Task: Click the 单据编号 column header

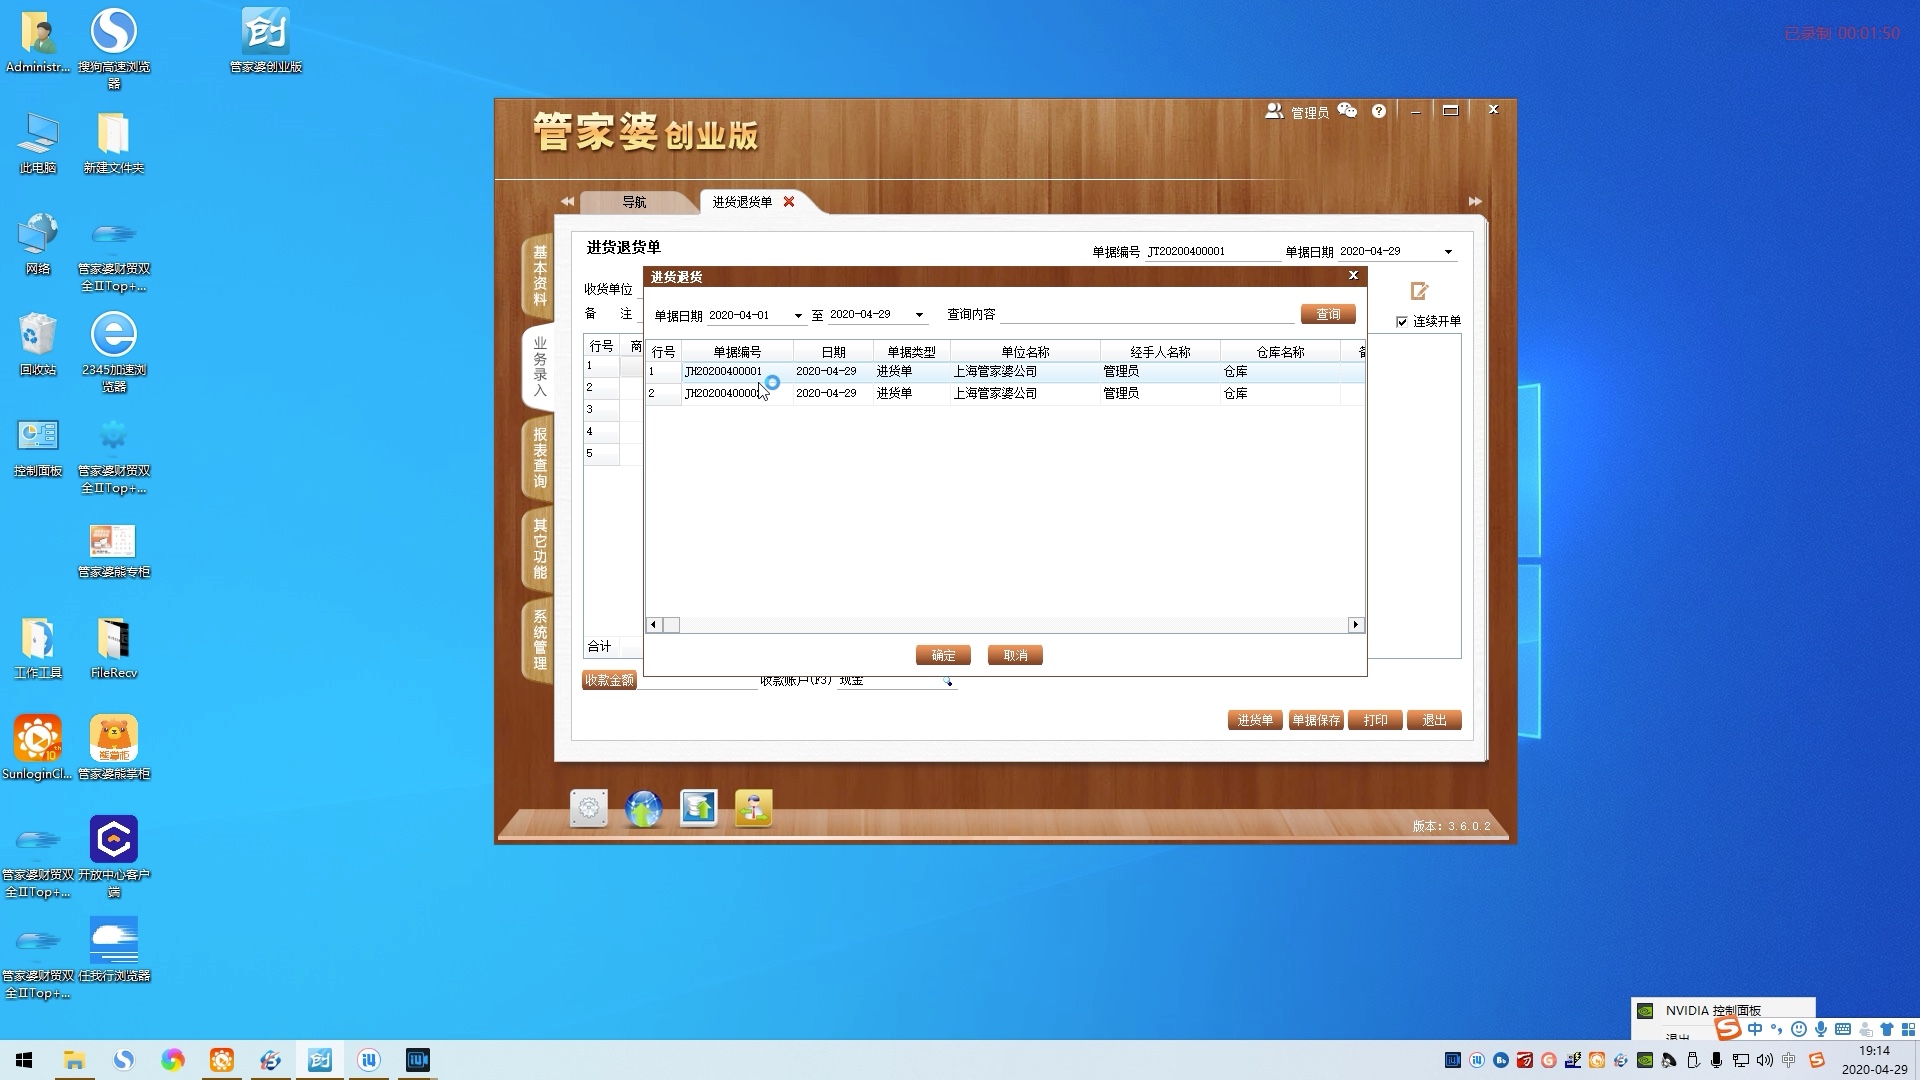Action: pos(737,352)
